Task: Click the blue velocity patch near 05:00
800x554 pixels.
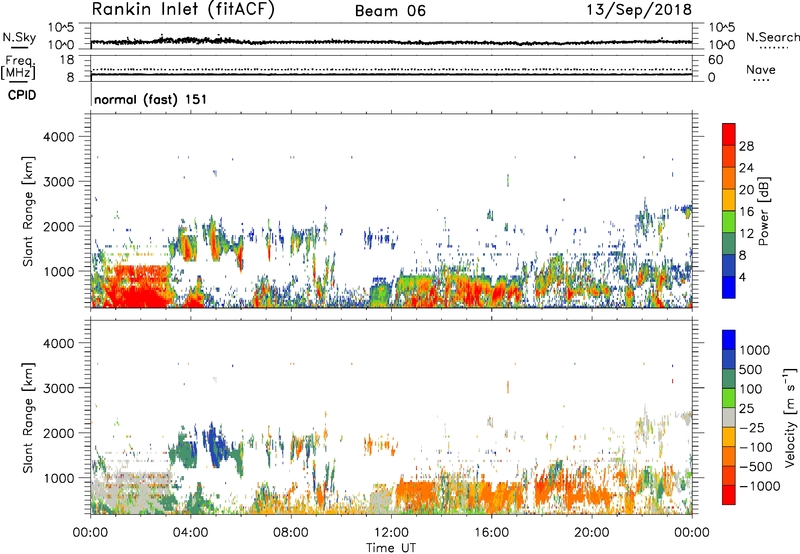Action: pyautogui.click(x=213, y=444)
